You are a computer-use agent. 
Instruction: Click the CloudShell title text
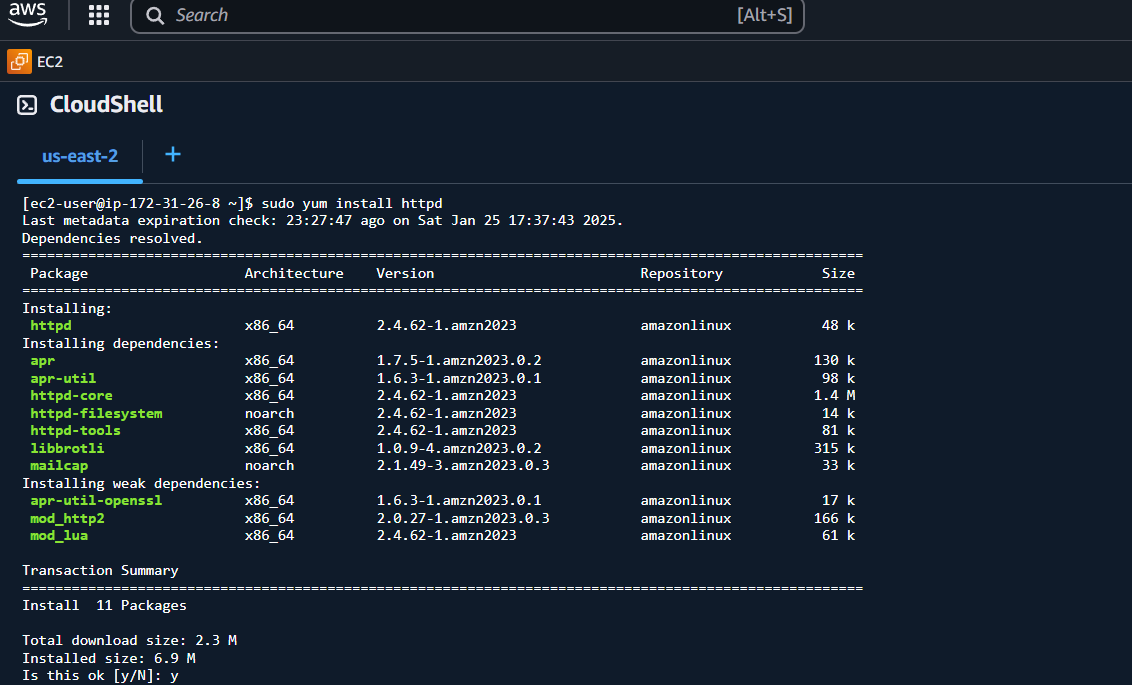pyautogui.click(x=106, y=105)
